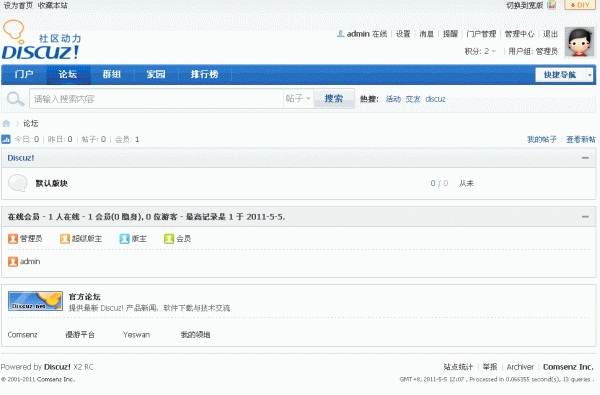Click the blue statistics chart icon
This screenshot has width=600, height=395.
point(6,139)
